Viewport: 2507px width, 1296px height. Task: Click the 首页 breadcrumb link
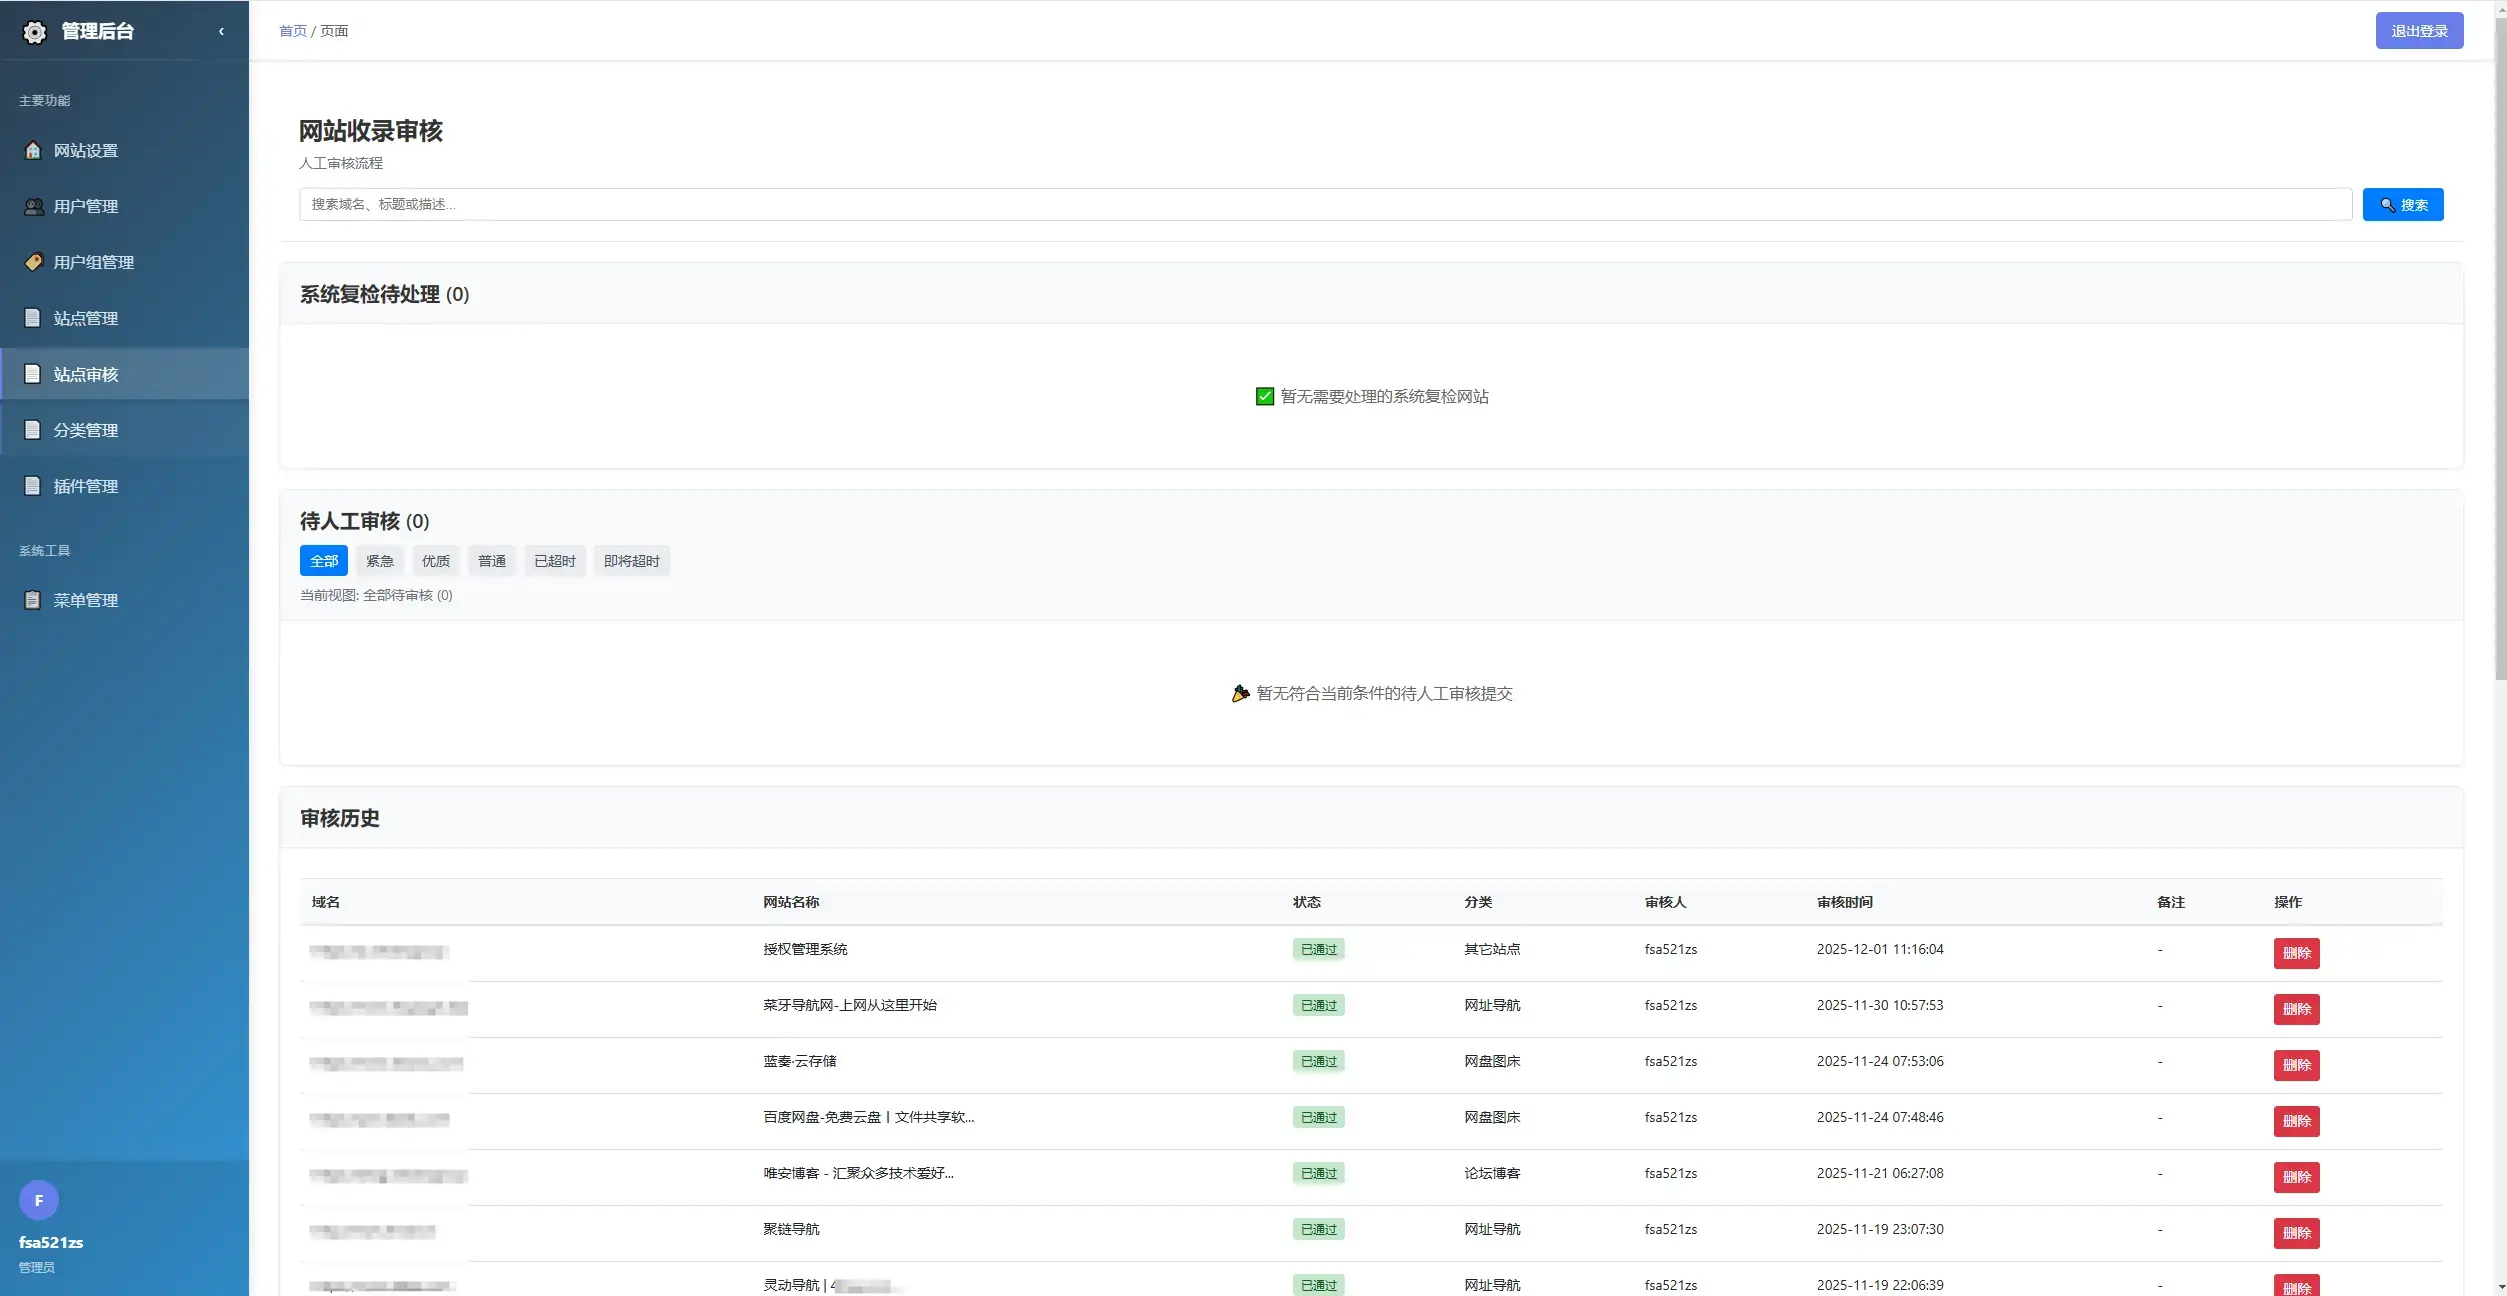pyautogui.click(x=292, y=31)
